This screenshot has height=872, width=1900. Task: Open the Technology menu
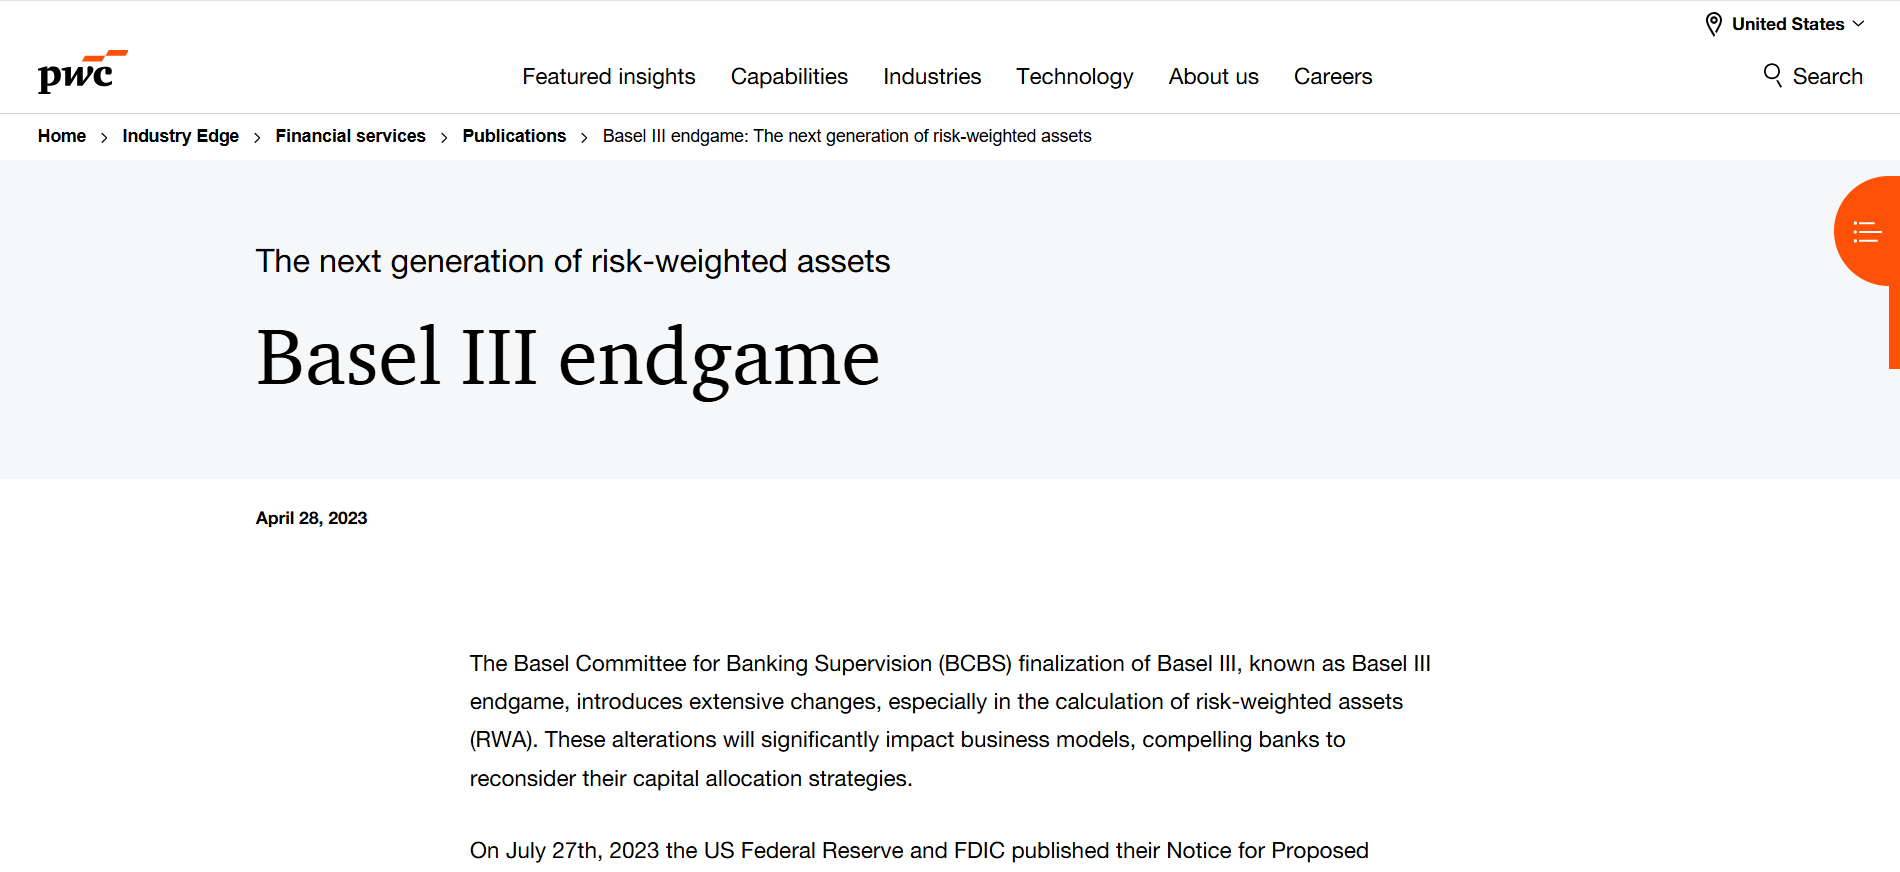[1074, 76]
